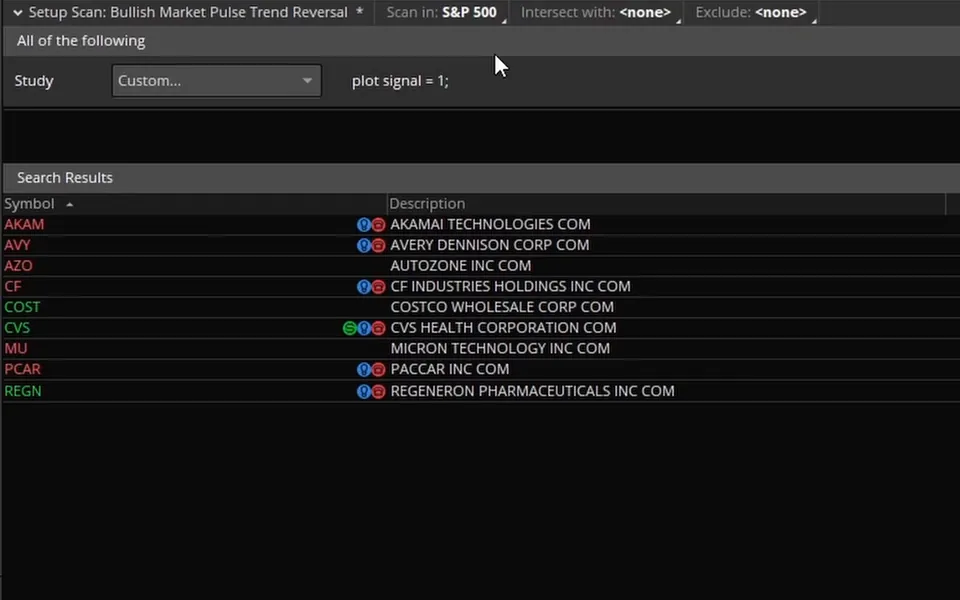Image resolution: width=960 pixels, height=600 pixels.
Task: Select the CVS symbol
Action: pyautogui.click(x=17, y=328)
